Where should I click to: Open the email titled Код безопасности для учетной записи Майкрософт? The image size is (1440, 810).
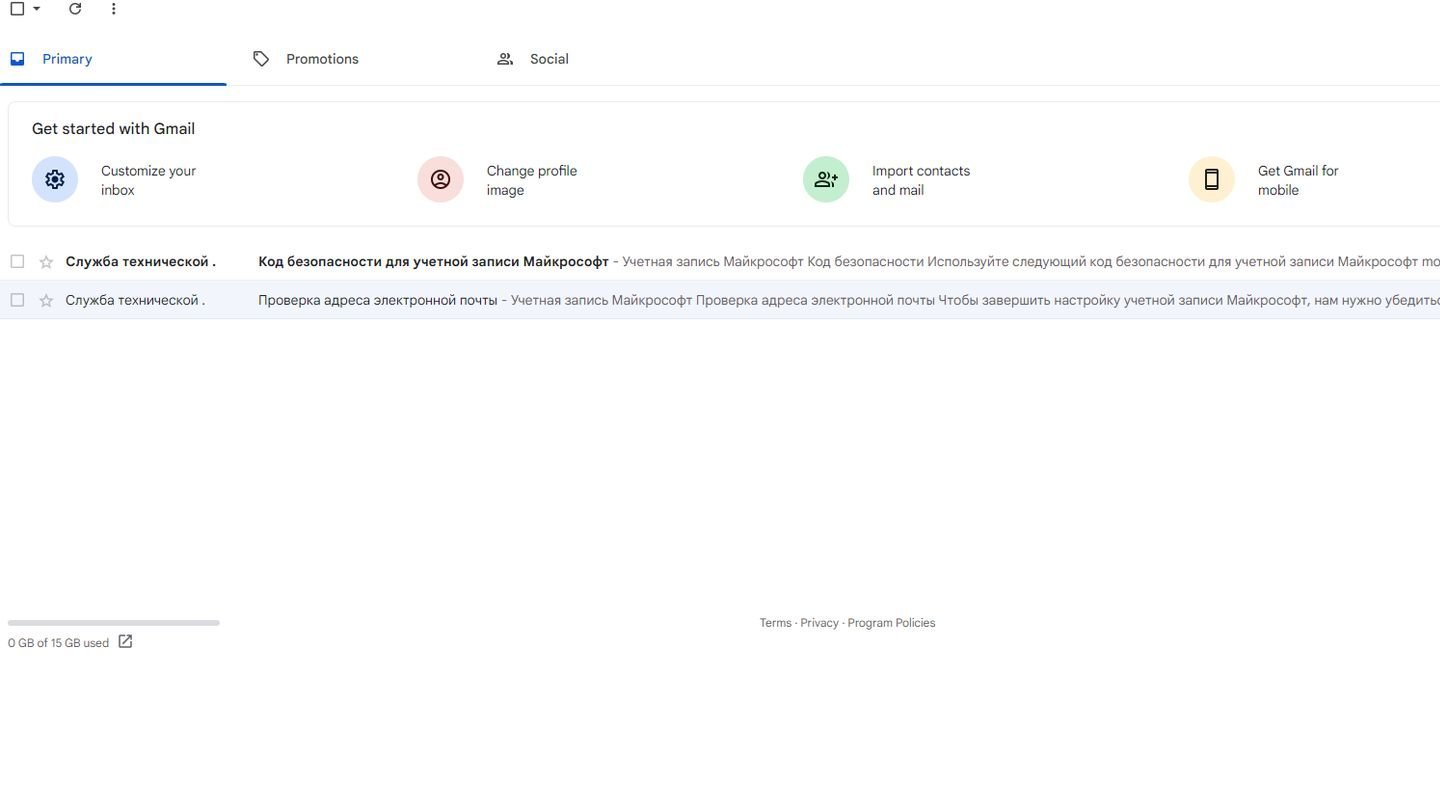433,262
